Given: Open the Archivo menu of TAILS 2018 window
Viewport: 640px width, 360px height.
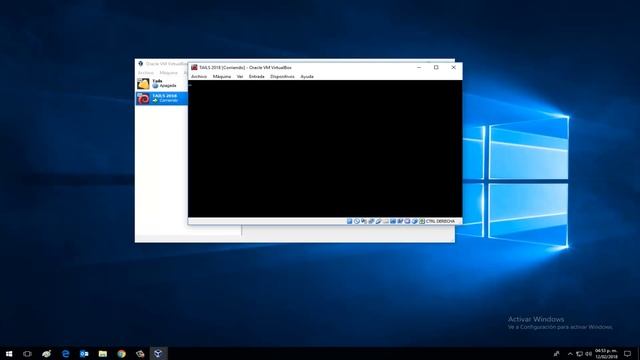Looking at the screenshot, I should click(199, 76).
